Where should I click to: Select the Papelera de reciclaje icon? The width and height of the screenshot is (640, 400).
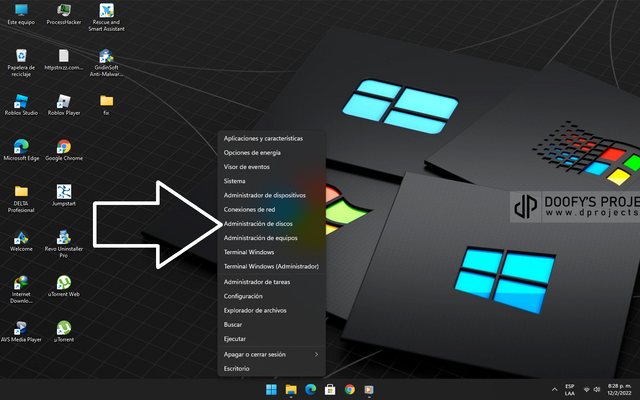(x=21, y=62)
